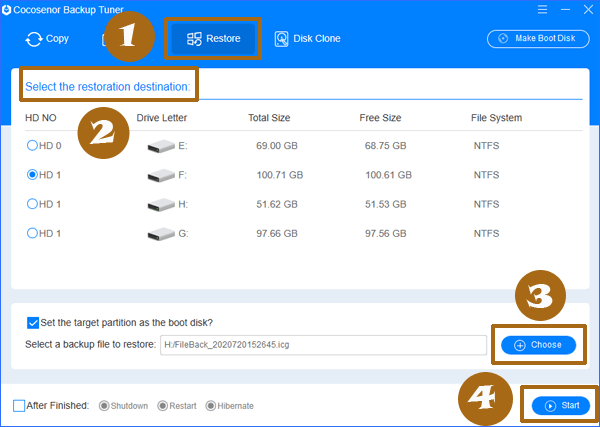Click the 69.00 GB total size cell
The width and height of the screenshot is (600, 427).
click(x=277, y=146)
